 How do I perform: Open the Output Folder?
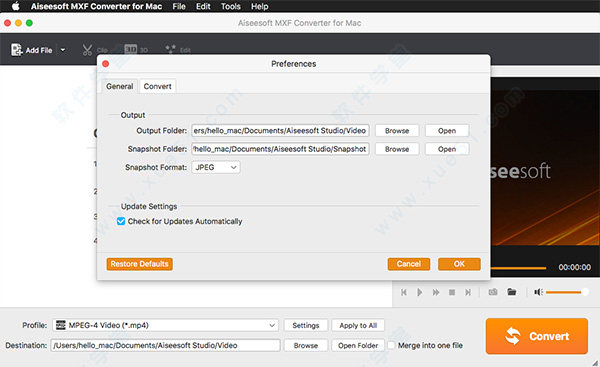tap(447, 130)
